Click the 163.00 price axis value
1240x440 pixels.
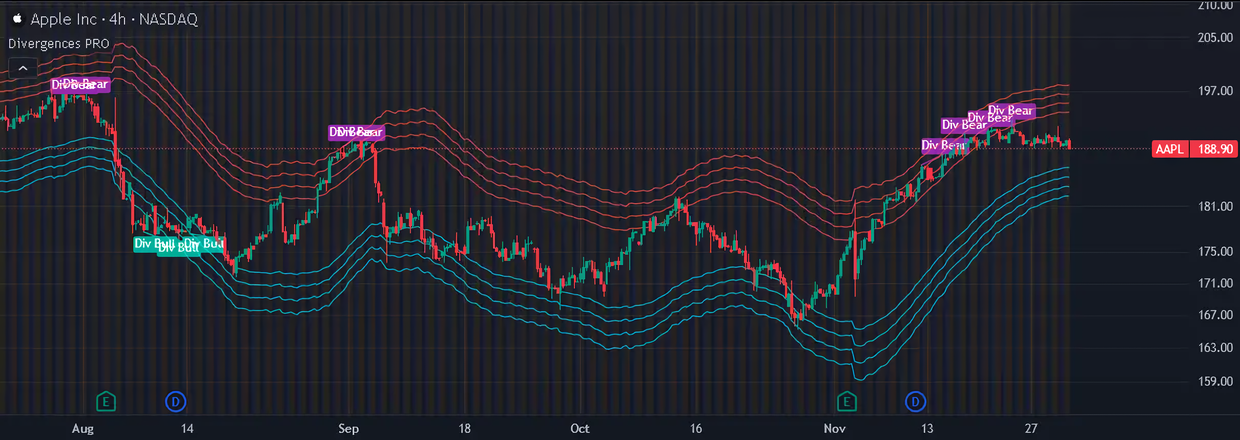pos(1217,348)
